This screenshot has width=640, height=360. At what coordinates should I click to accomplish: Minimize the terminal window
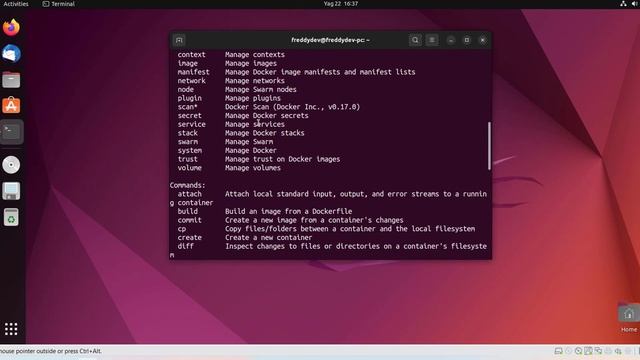pyautogui.click(x=451, y=40)
